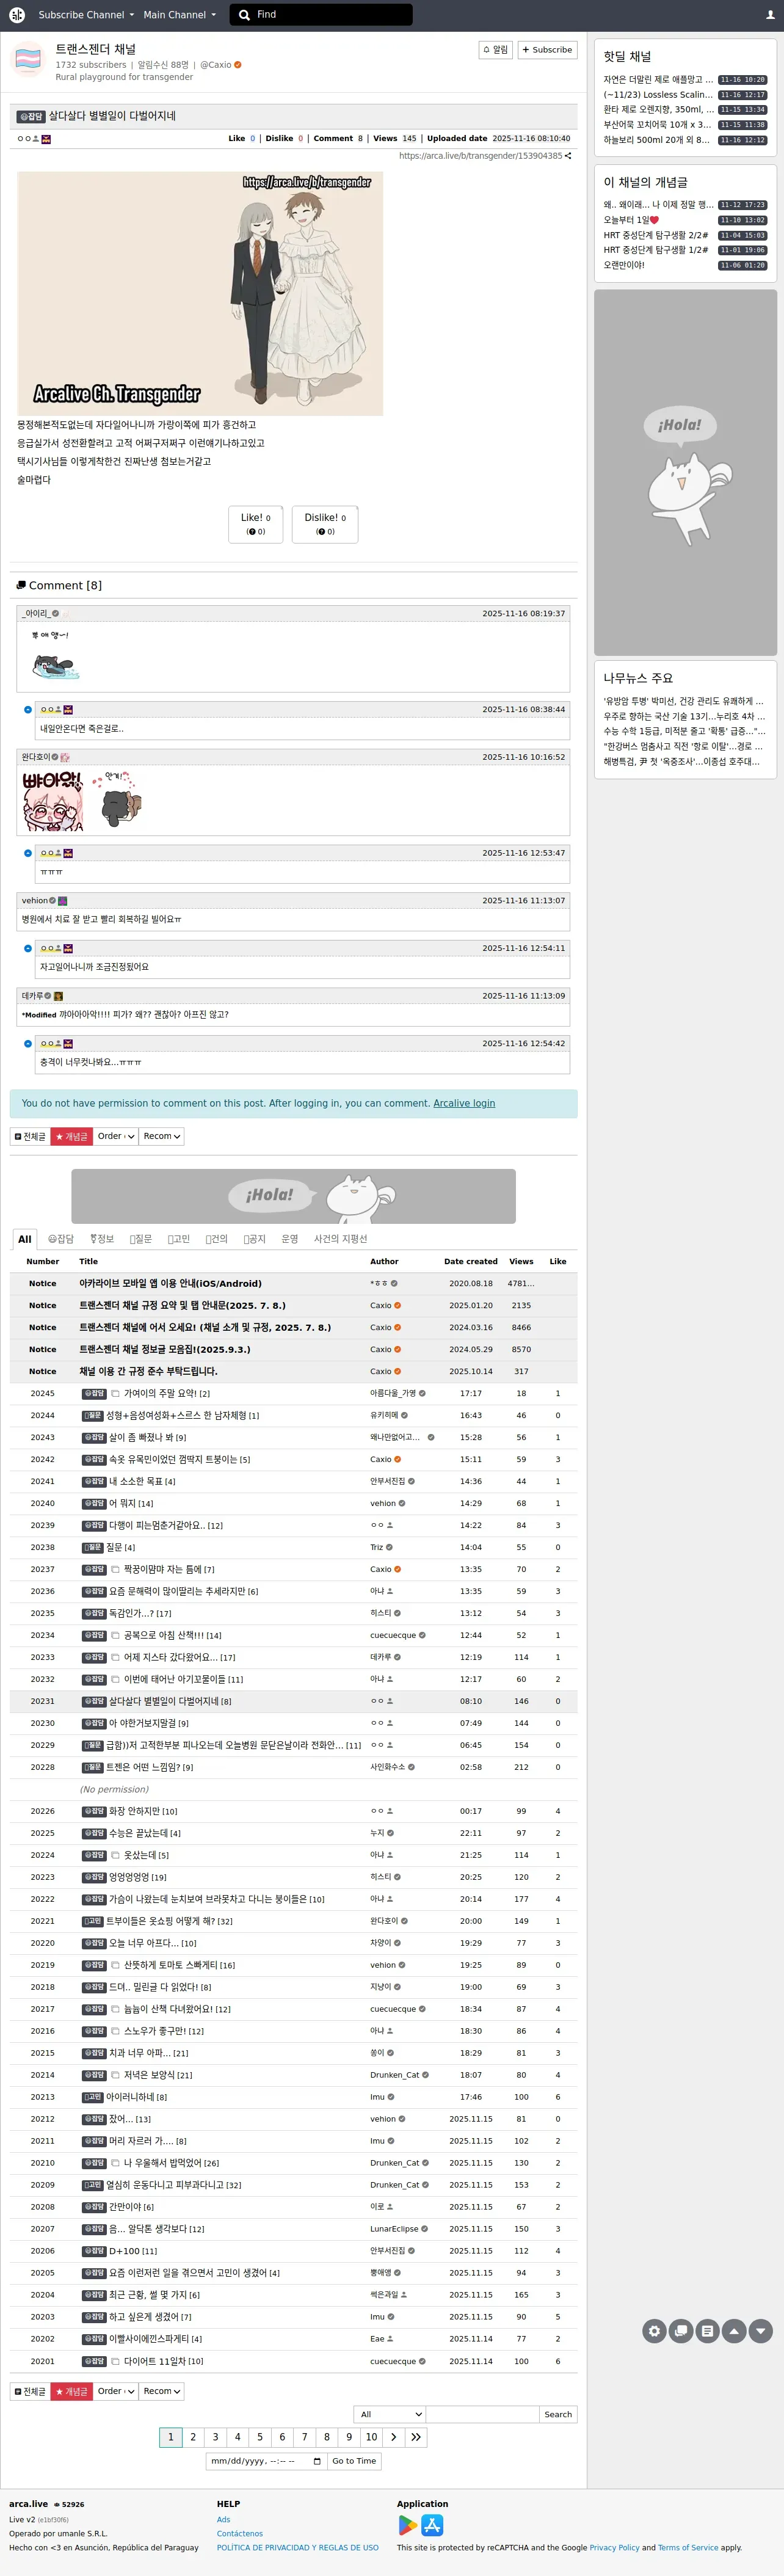The height and width of the screenshot is (2576, 784).
Task: Click the Find search field in top bar
Action: [x=321, y=15]
